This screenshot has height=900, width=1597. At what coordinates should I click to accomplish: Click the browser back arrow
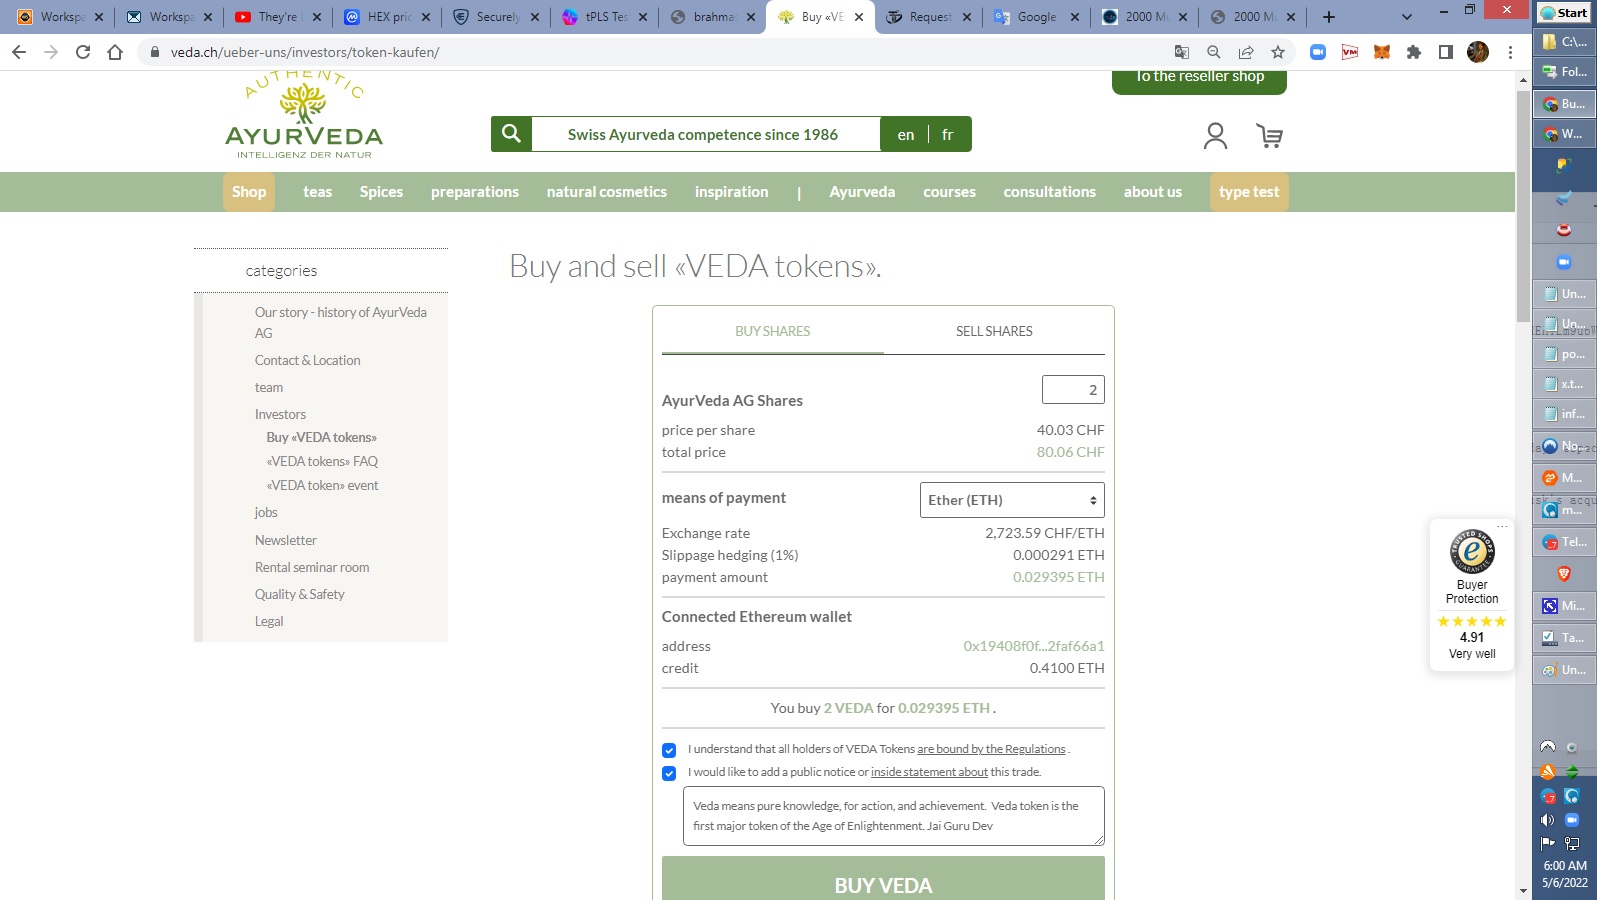click(x=19, y=52)
